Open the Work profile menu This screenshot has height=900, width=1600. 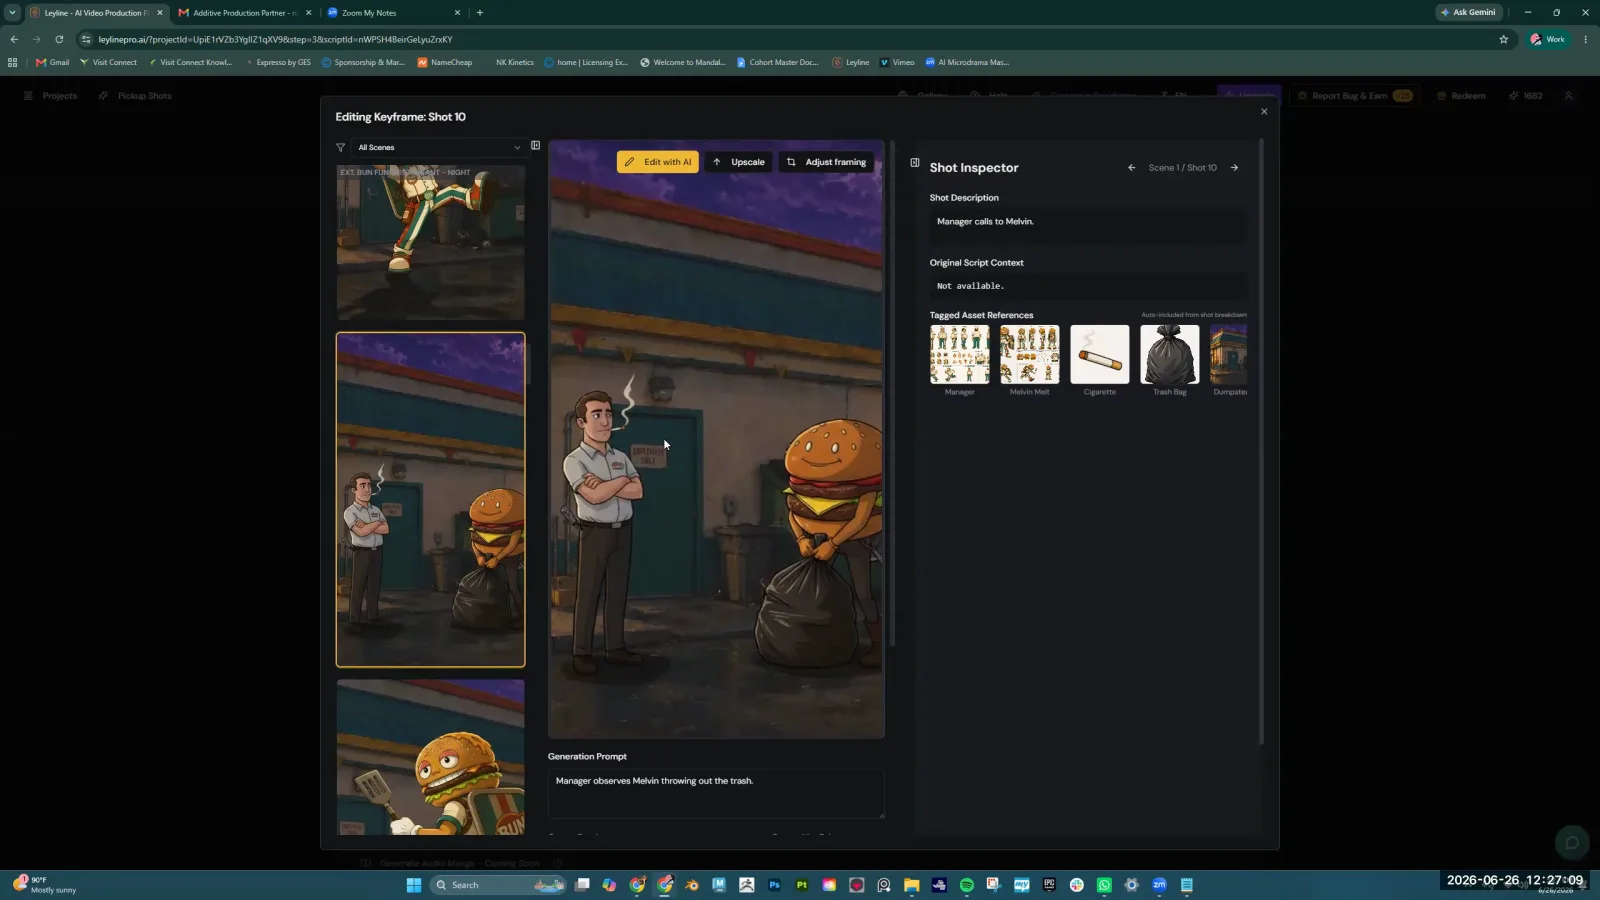pyautogui.click(x=1548, y=39)
